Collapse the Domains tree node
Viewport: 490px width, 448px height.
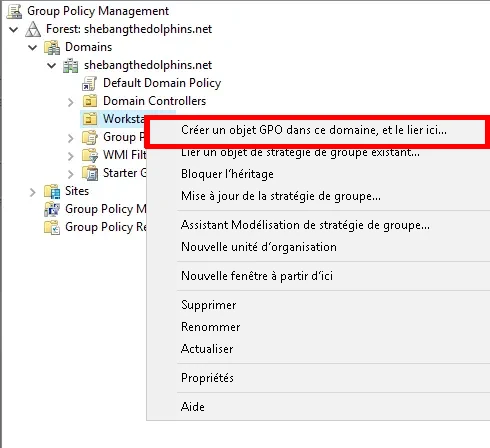(33, 47)
